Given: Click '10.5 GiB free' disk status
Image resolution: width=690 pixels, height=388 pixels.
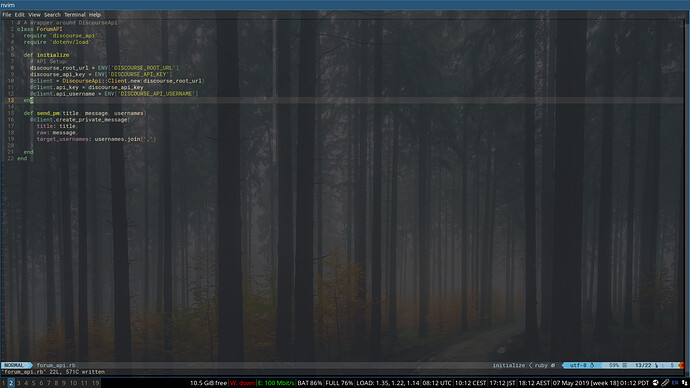Looking at the screenshot, I should coord(208,383).
